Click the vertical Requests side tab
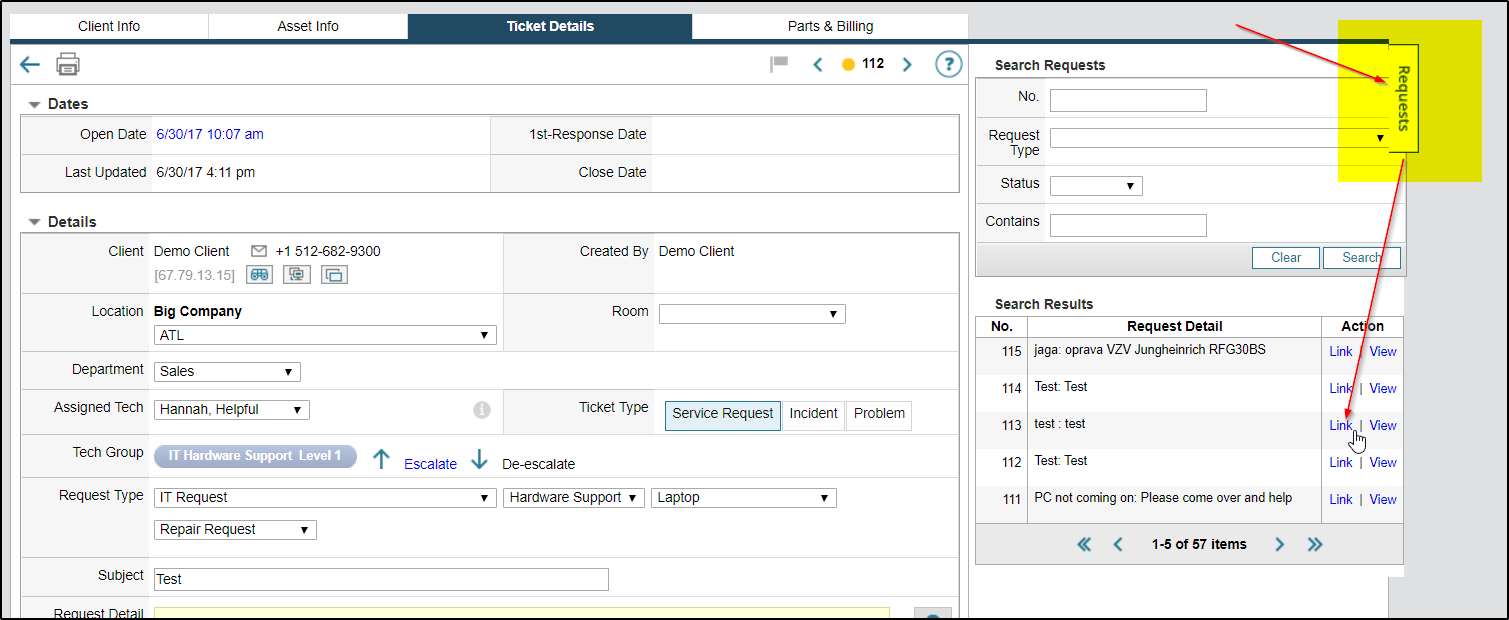Viewport: 1509px width, 620px height. [1403, 98]
